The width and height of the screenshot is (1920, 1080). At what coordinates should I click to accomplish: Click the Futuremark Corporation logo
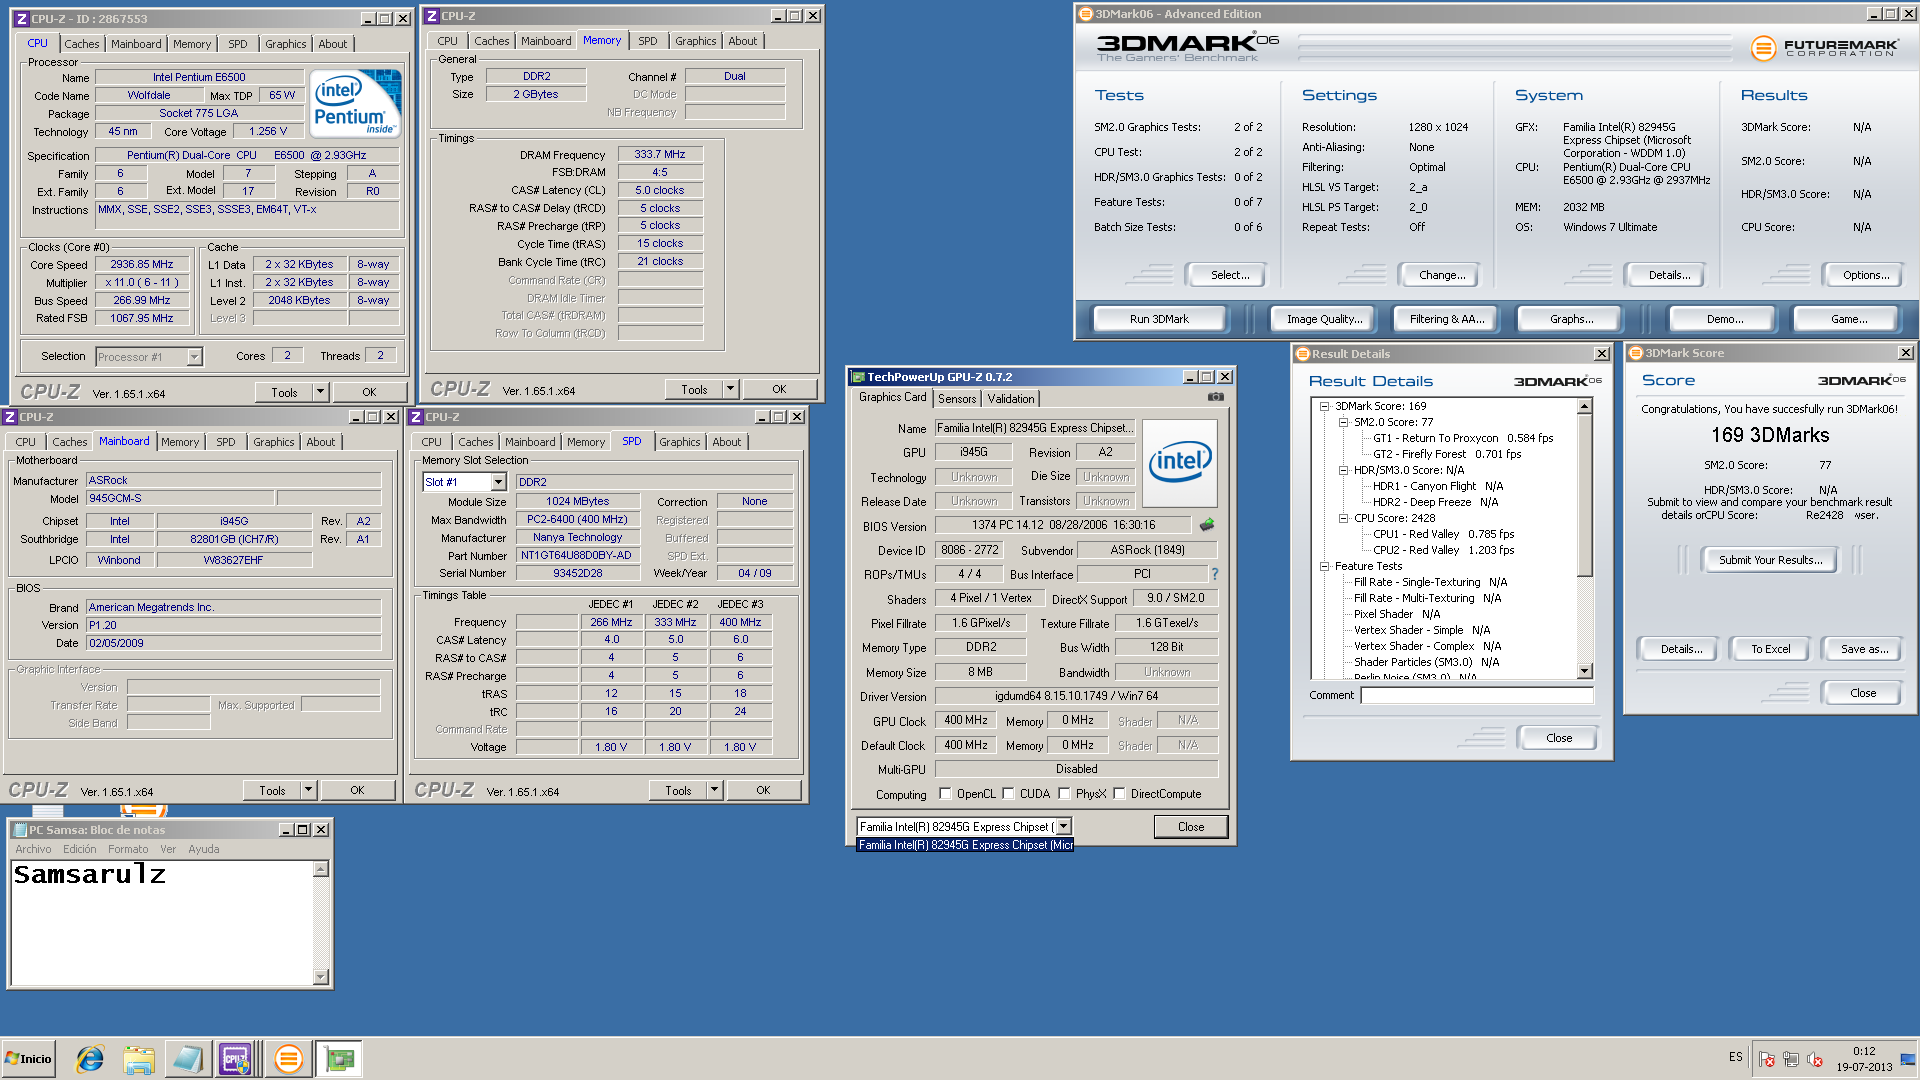pyautogui.click(x=1824, y=47)
